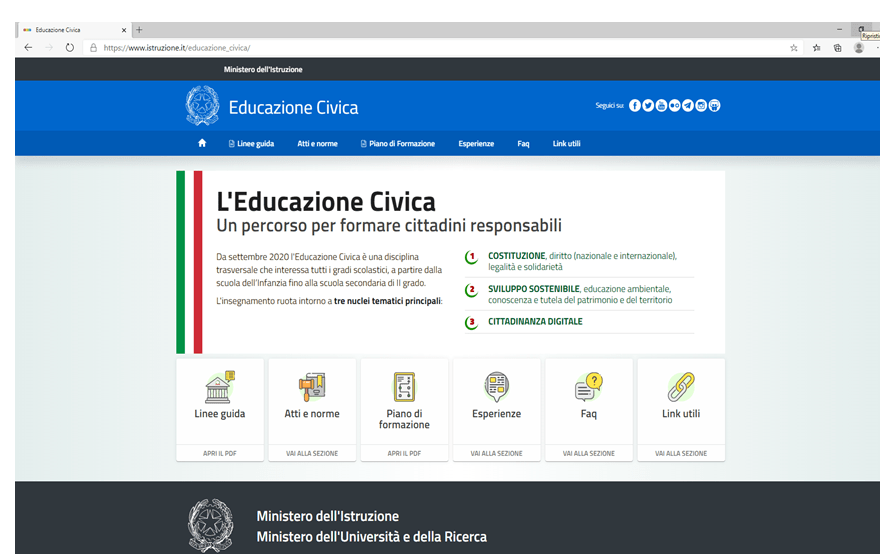The width and height of the screenshot is (880, 554).
Task: Add page to favorites with star icon
Action: click(794, 47)
